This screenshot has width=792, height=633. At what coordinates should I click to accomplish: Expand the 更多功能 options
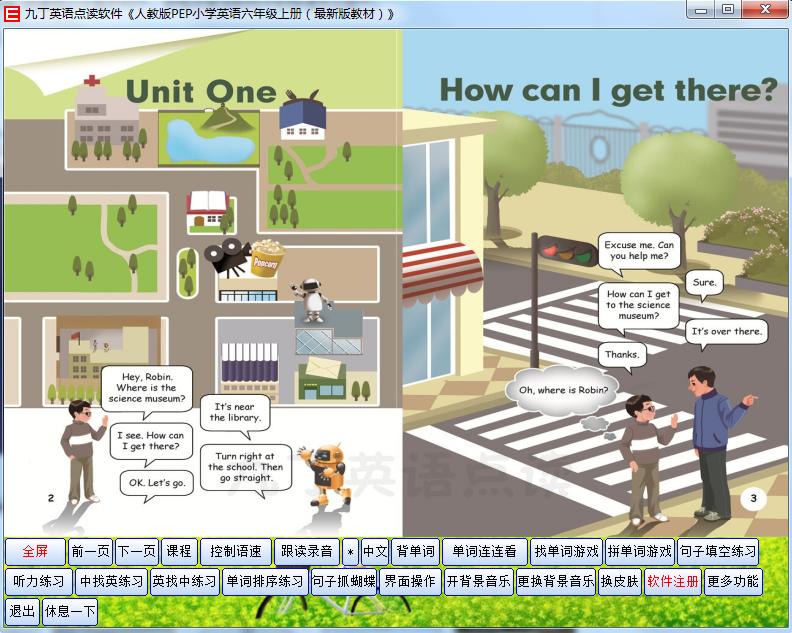(733, 581)
